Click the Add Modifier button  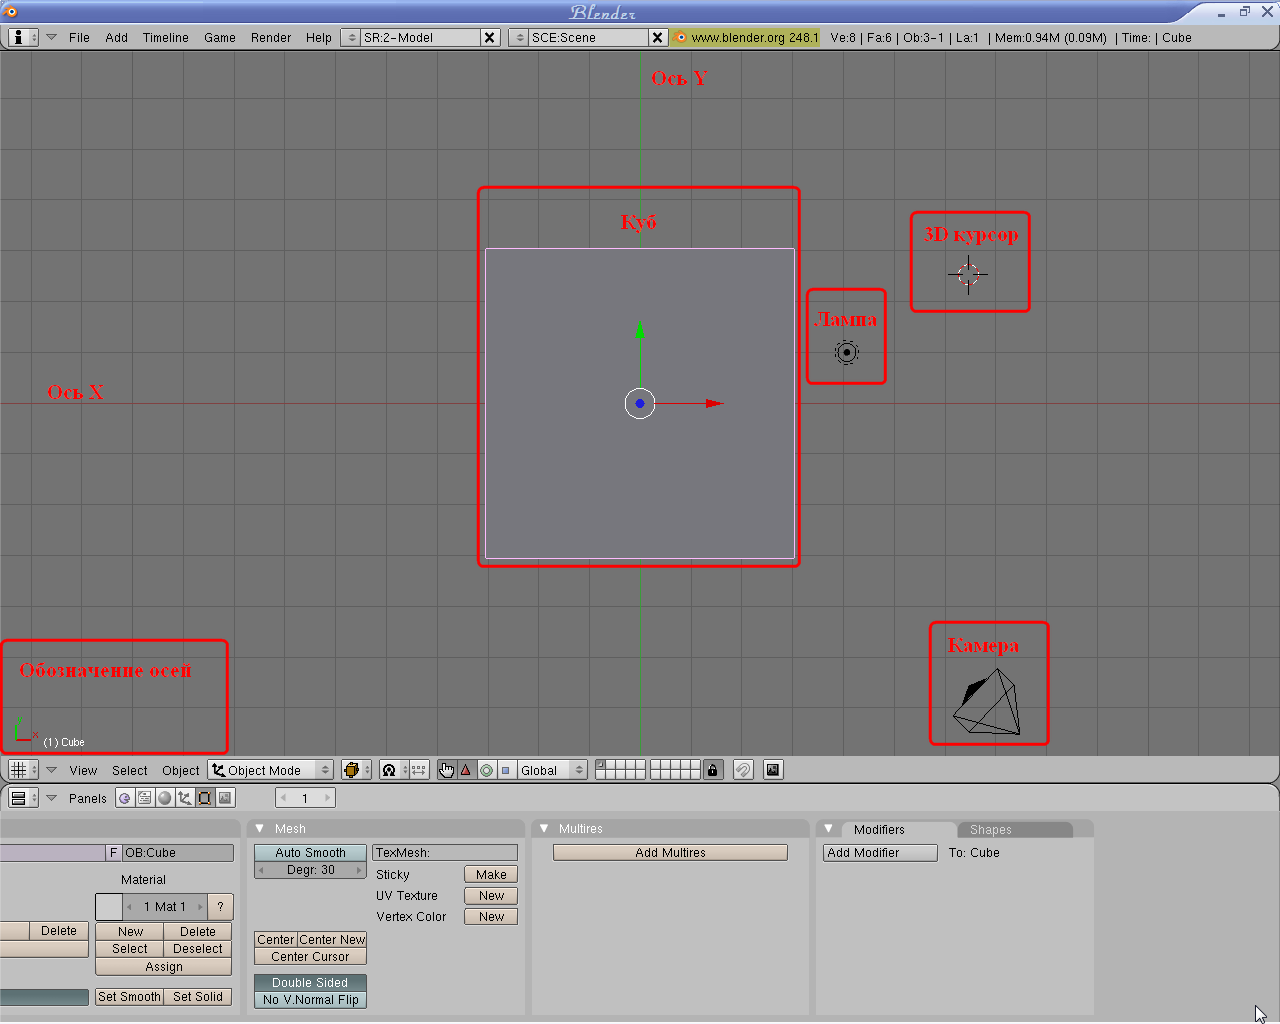click(879, 853)
